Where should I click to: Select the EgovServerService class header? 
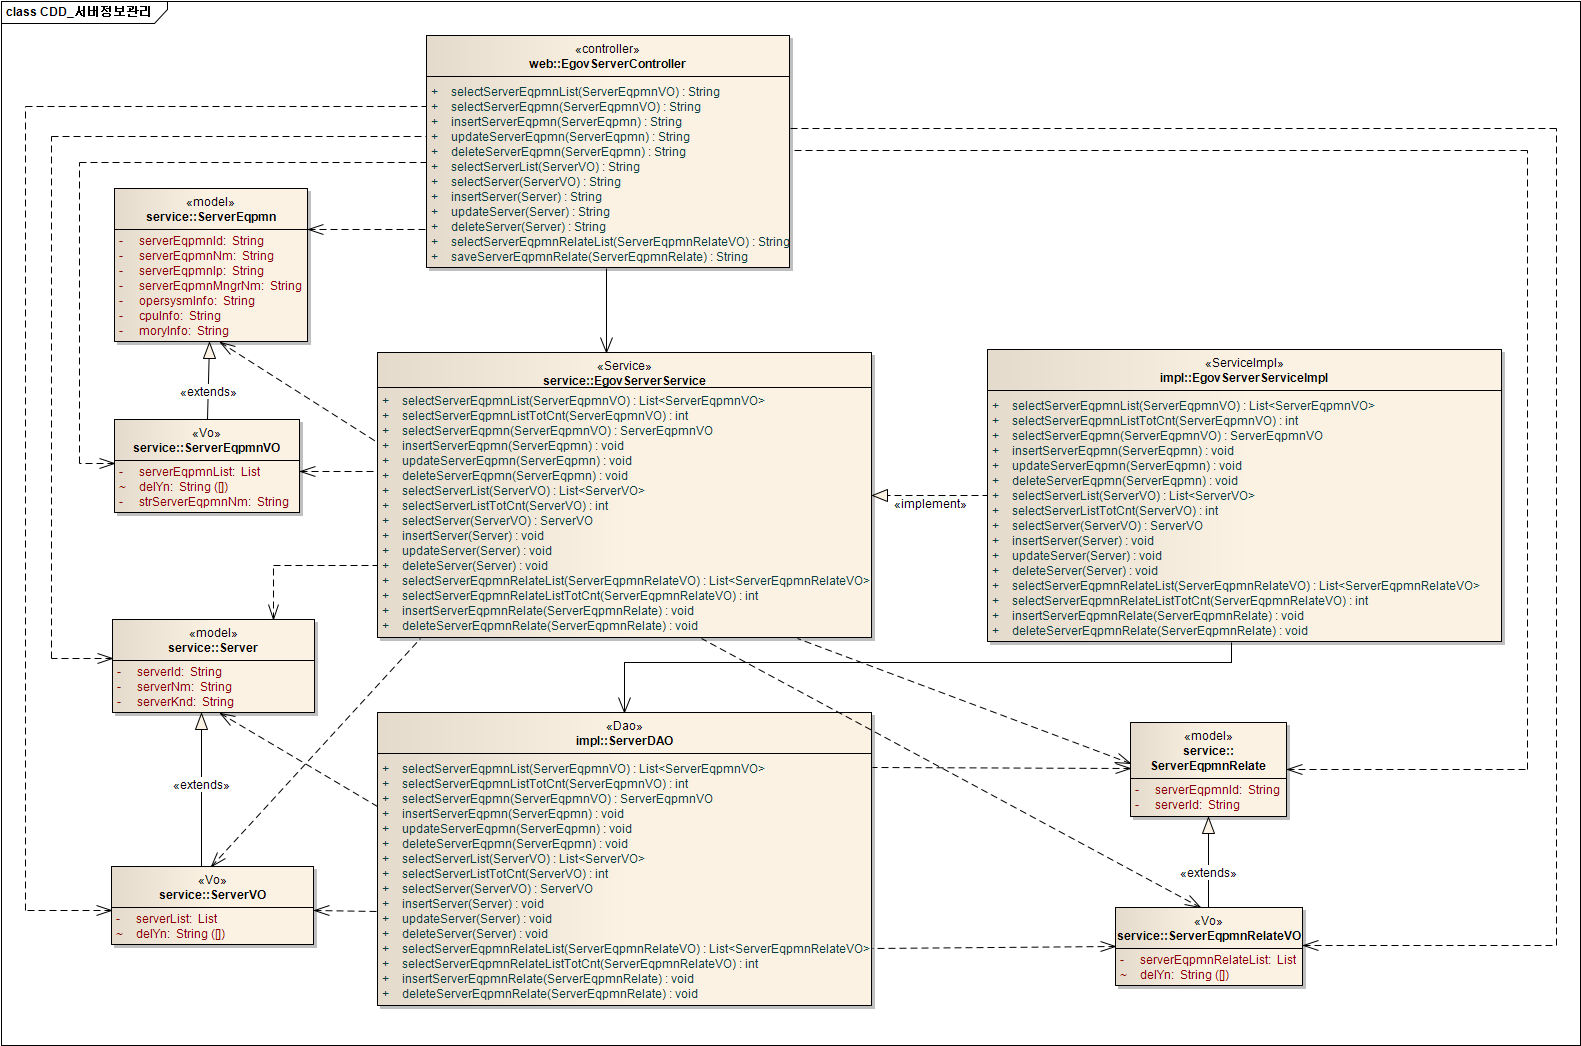coord(624,380)
